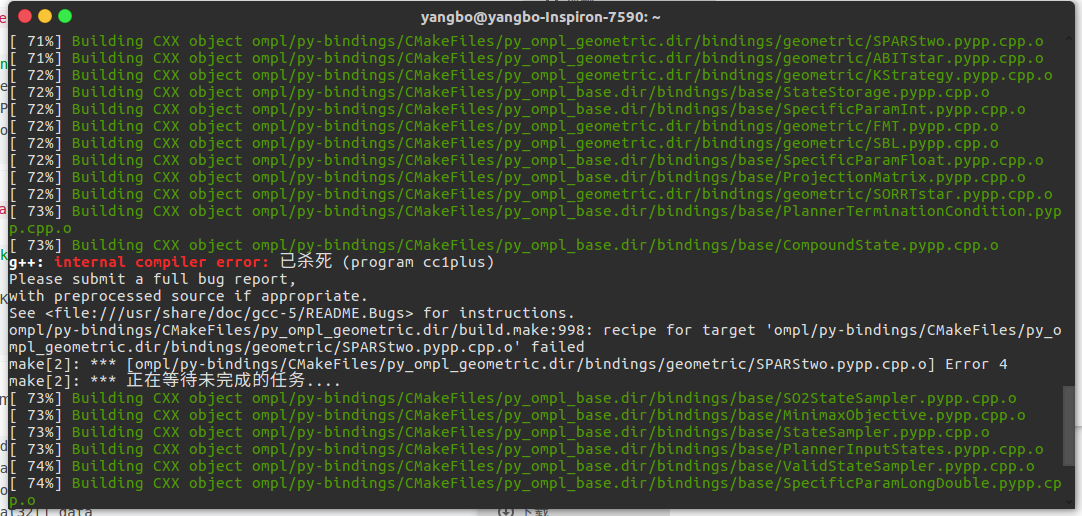Click the SpecificParamLongDouble build line

535,490
